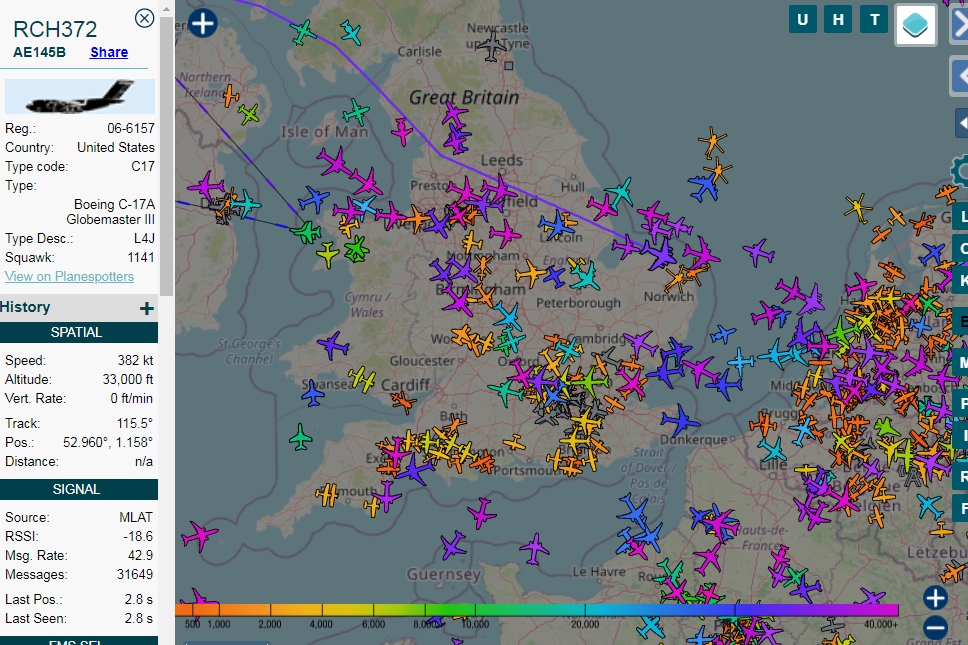Click the round plus button at map top-left
This screenshot has width=968, height=645.
202,23
